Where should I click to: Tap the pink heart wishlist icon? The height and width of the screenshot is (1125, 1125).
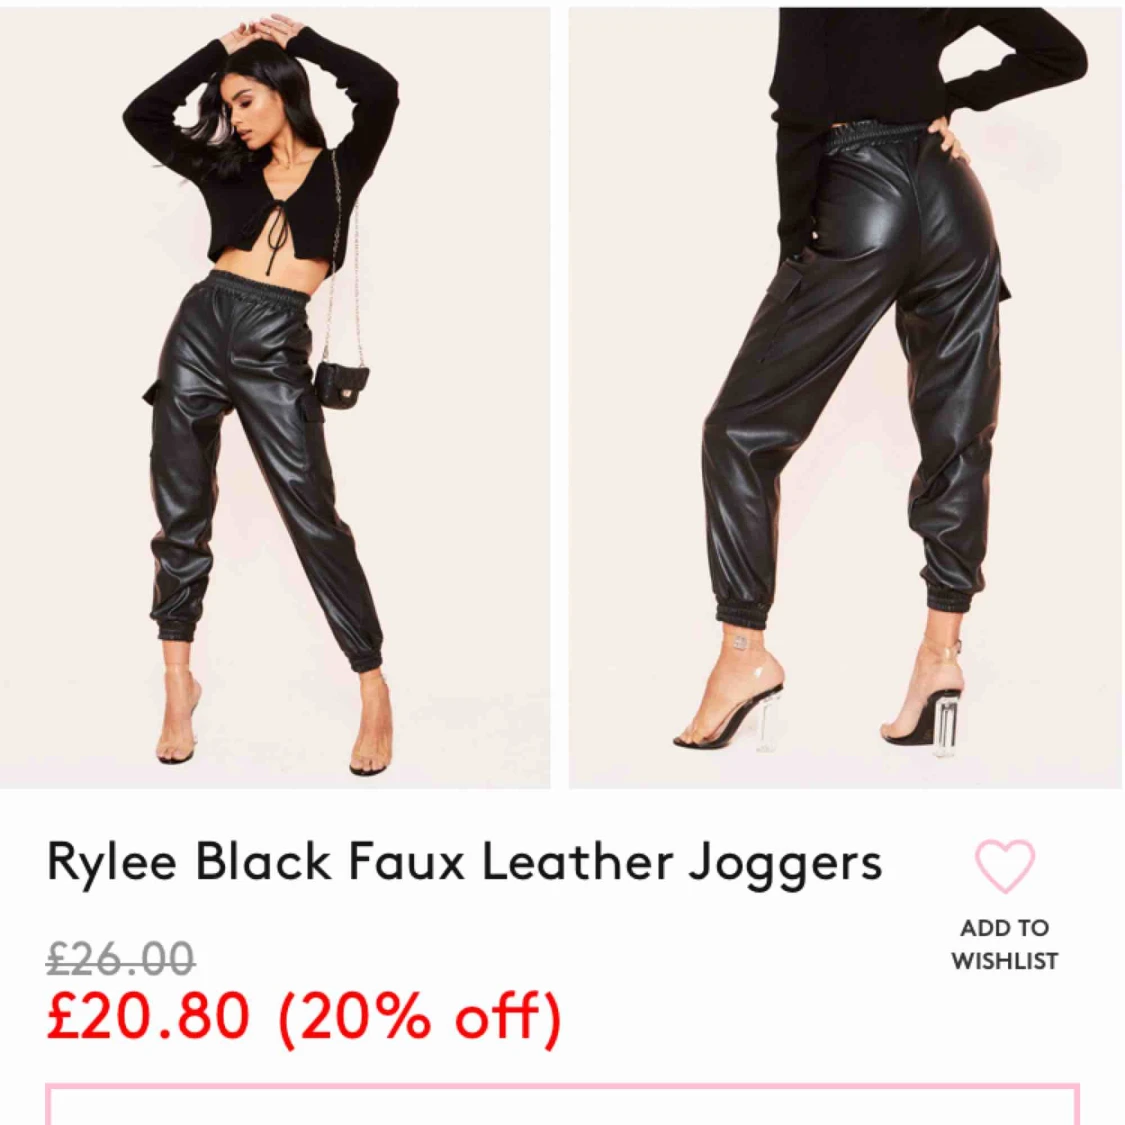[x=1004, y=866]
